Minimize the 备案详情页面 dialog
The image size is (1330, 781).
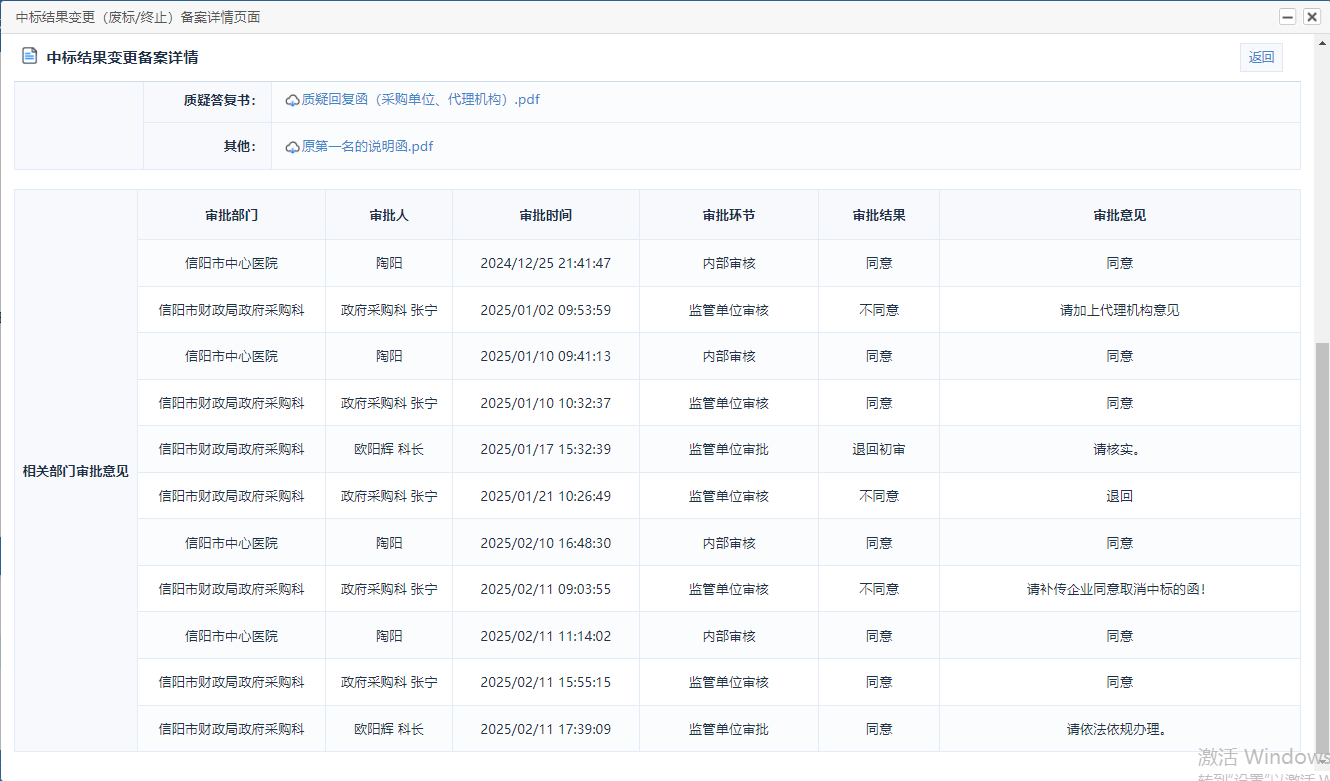1288,17
